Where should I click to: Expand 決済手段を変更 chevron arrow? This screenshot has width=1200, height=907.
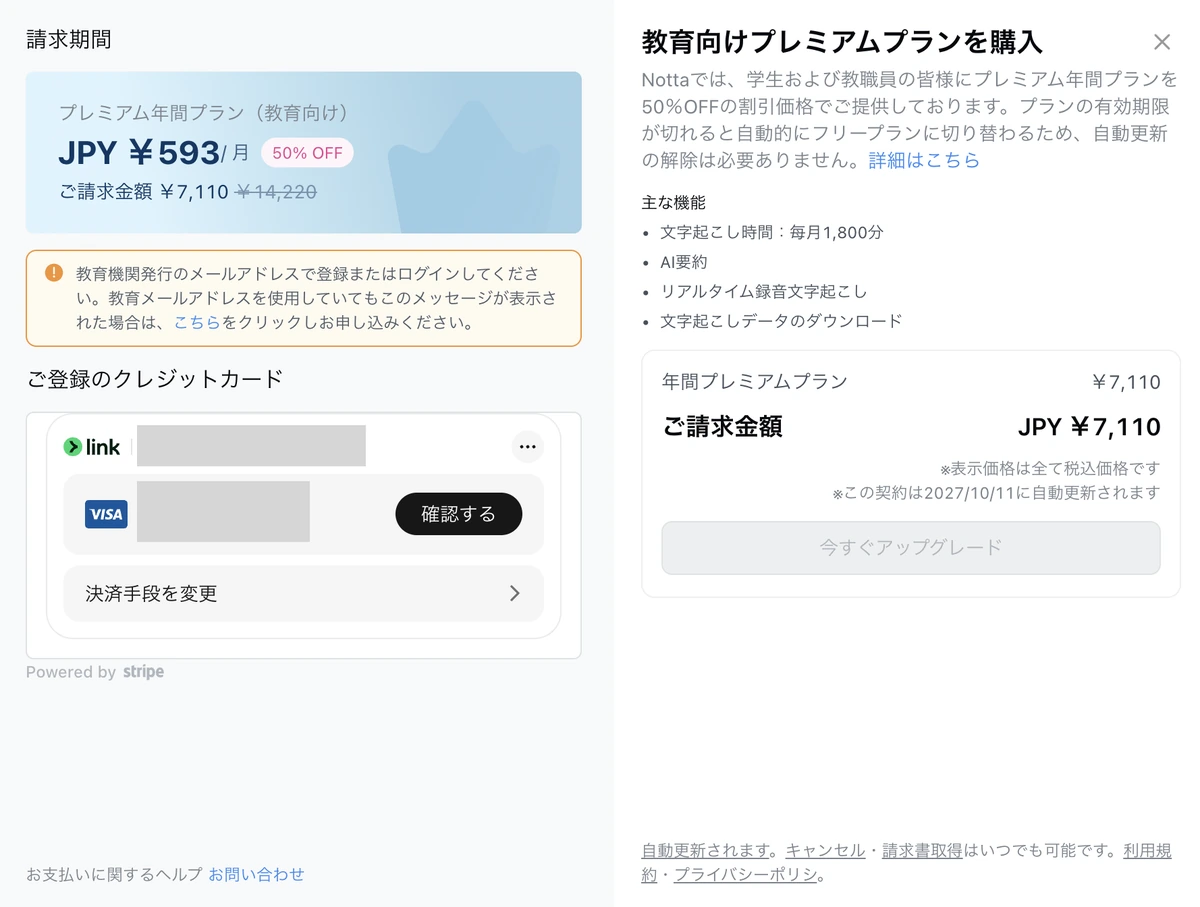click(x=515, y=593)
